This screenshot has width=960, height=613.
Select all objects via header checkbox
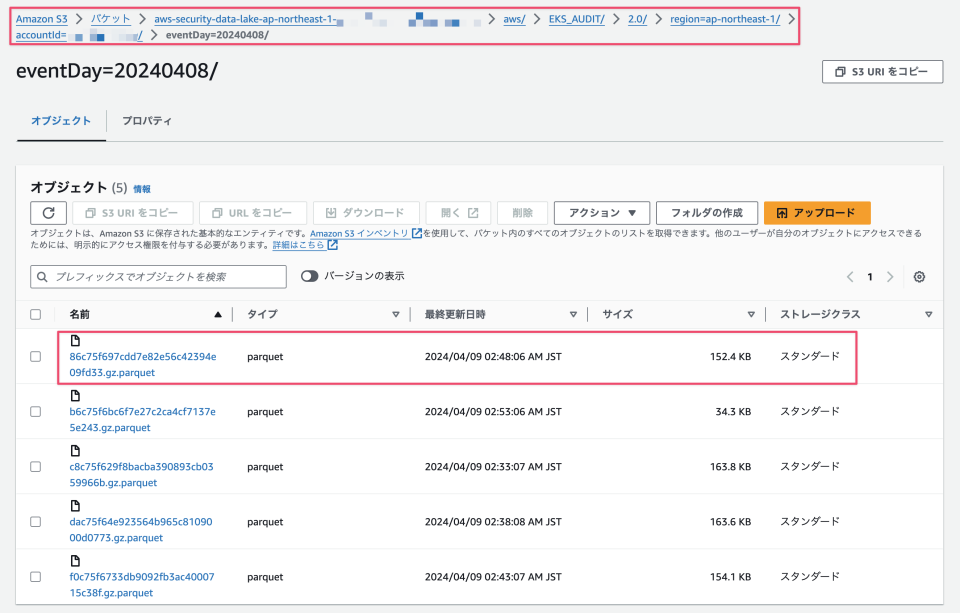35,313
